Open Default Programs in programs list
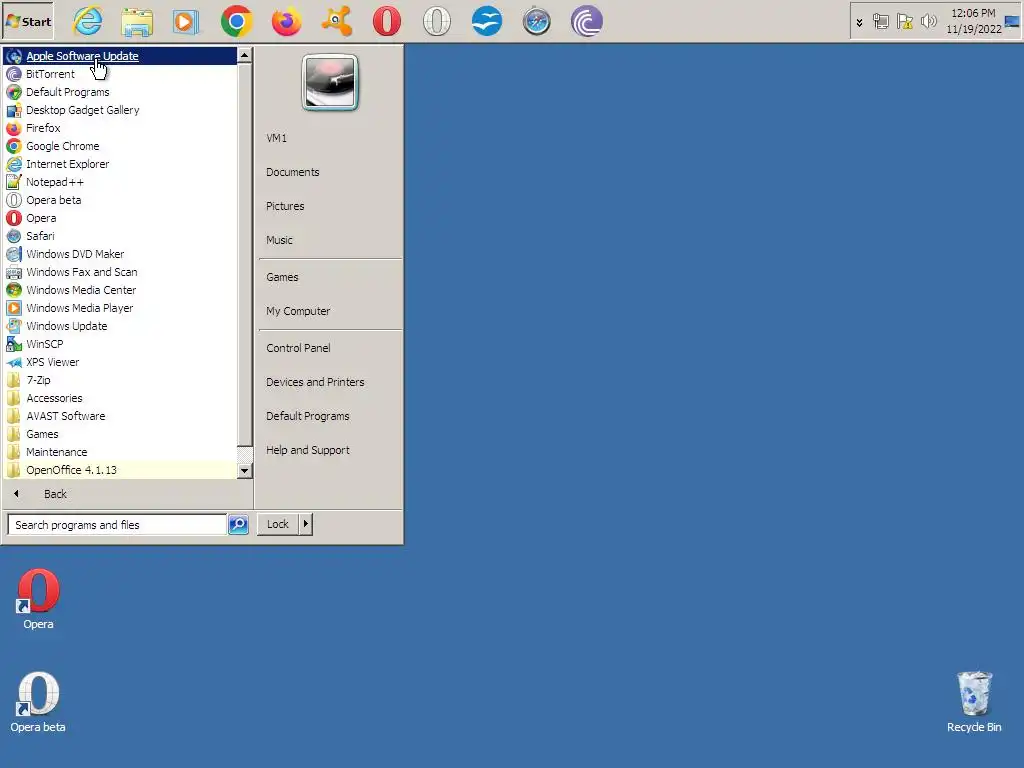Image resolution: width=1024 pixels, height=768 pixels. [120, 92]
